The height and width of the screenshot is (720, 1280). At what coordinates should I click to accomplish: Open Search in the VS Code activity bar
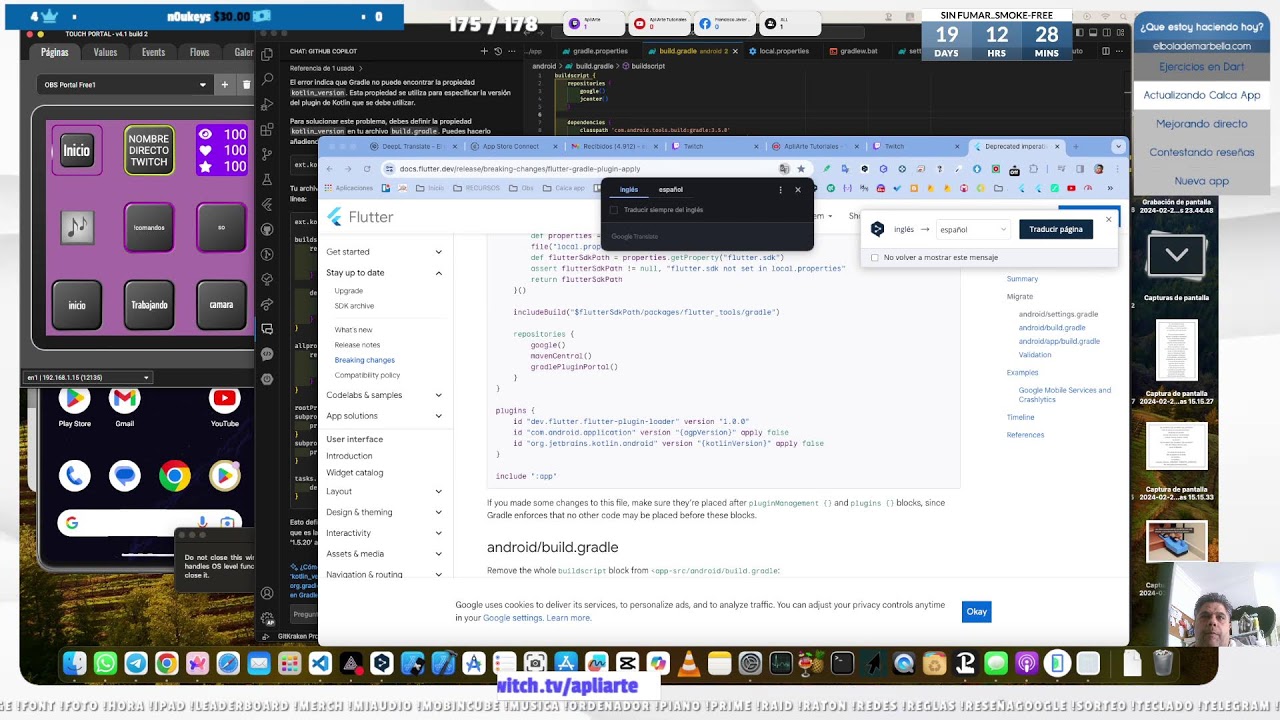pyautogui.click(x=267, y=79)
